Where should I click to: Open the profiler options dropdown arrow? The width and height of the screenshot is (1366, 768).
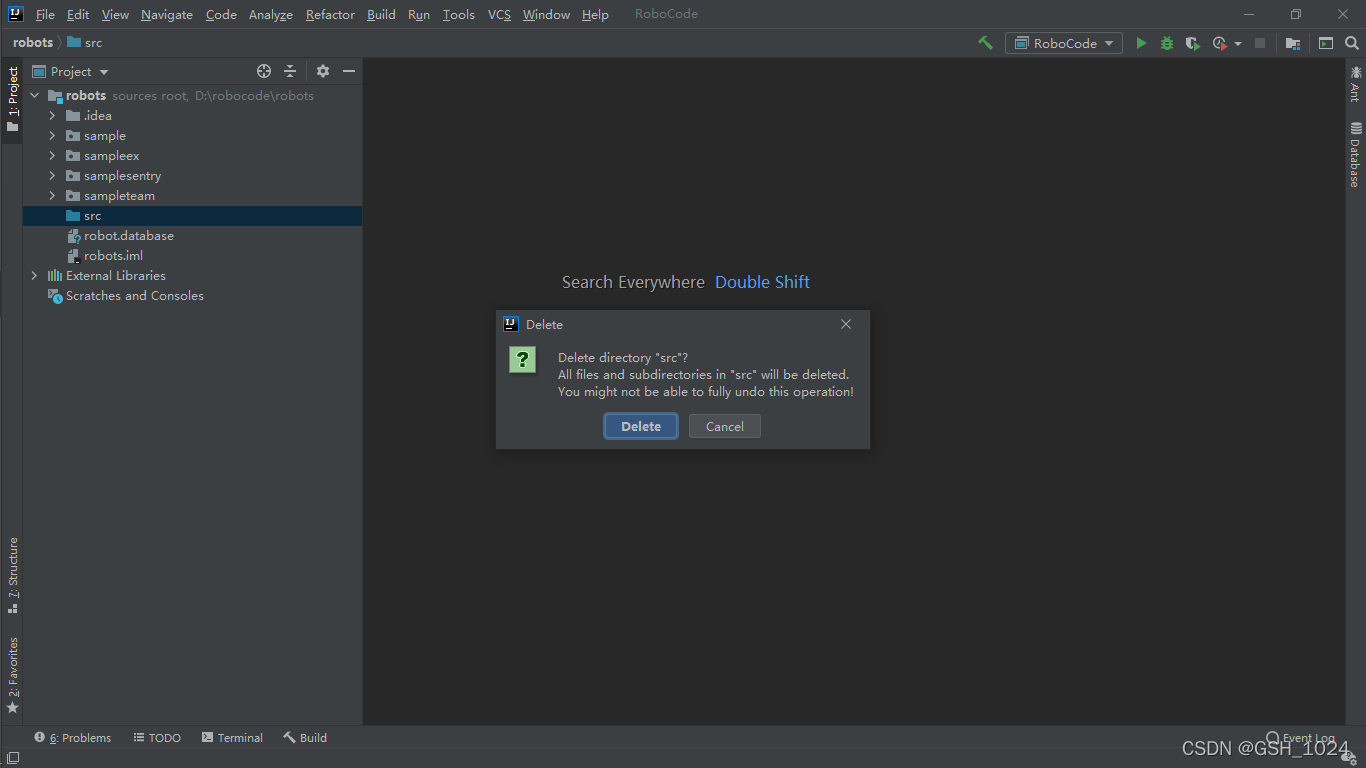[1238, 44]
